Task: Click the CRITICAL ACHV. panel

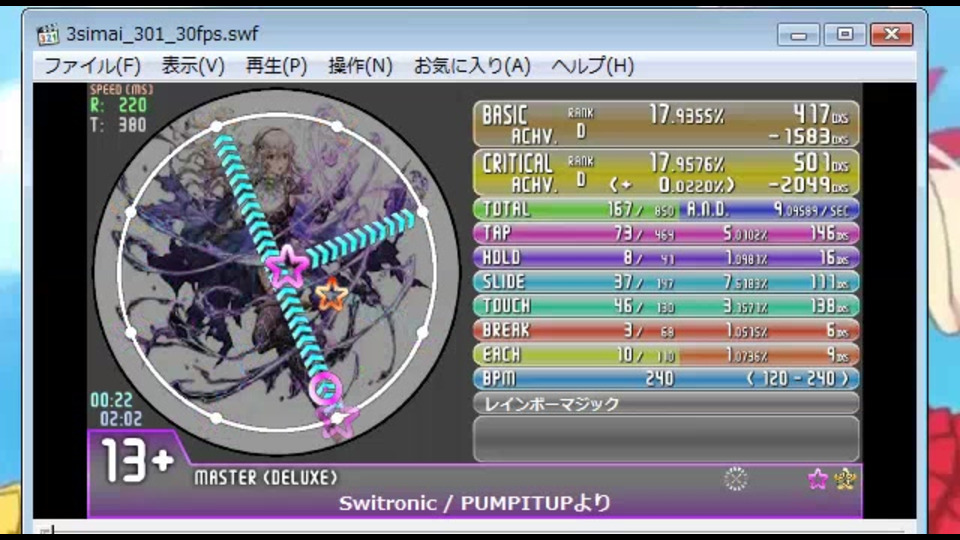Action: click(x=666, y=172)
